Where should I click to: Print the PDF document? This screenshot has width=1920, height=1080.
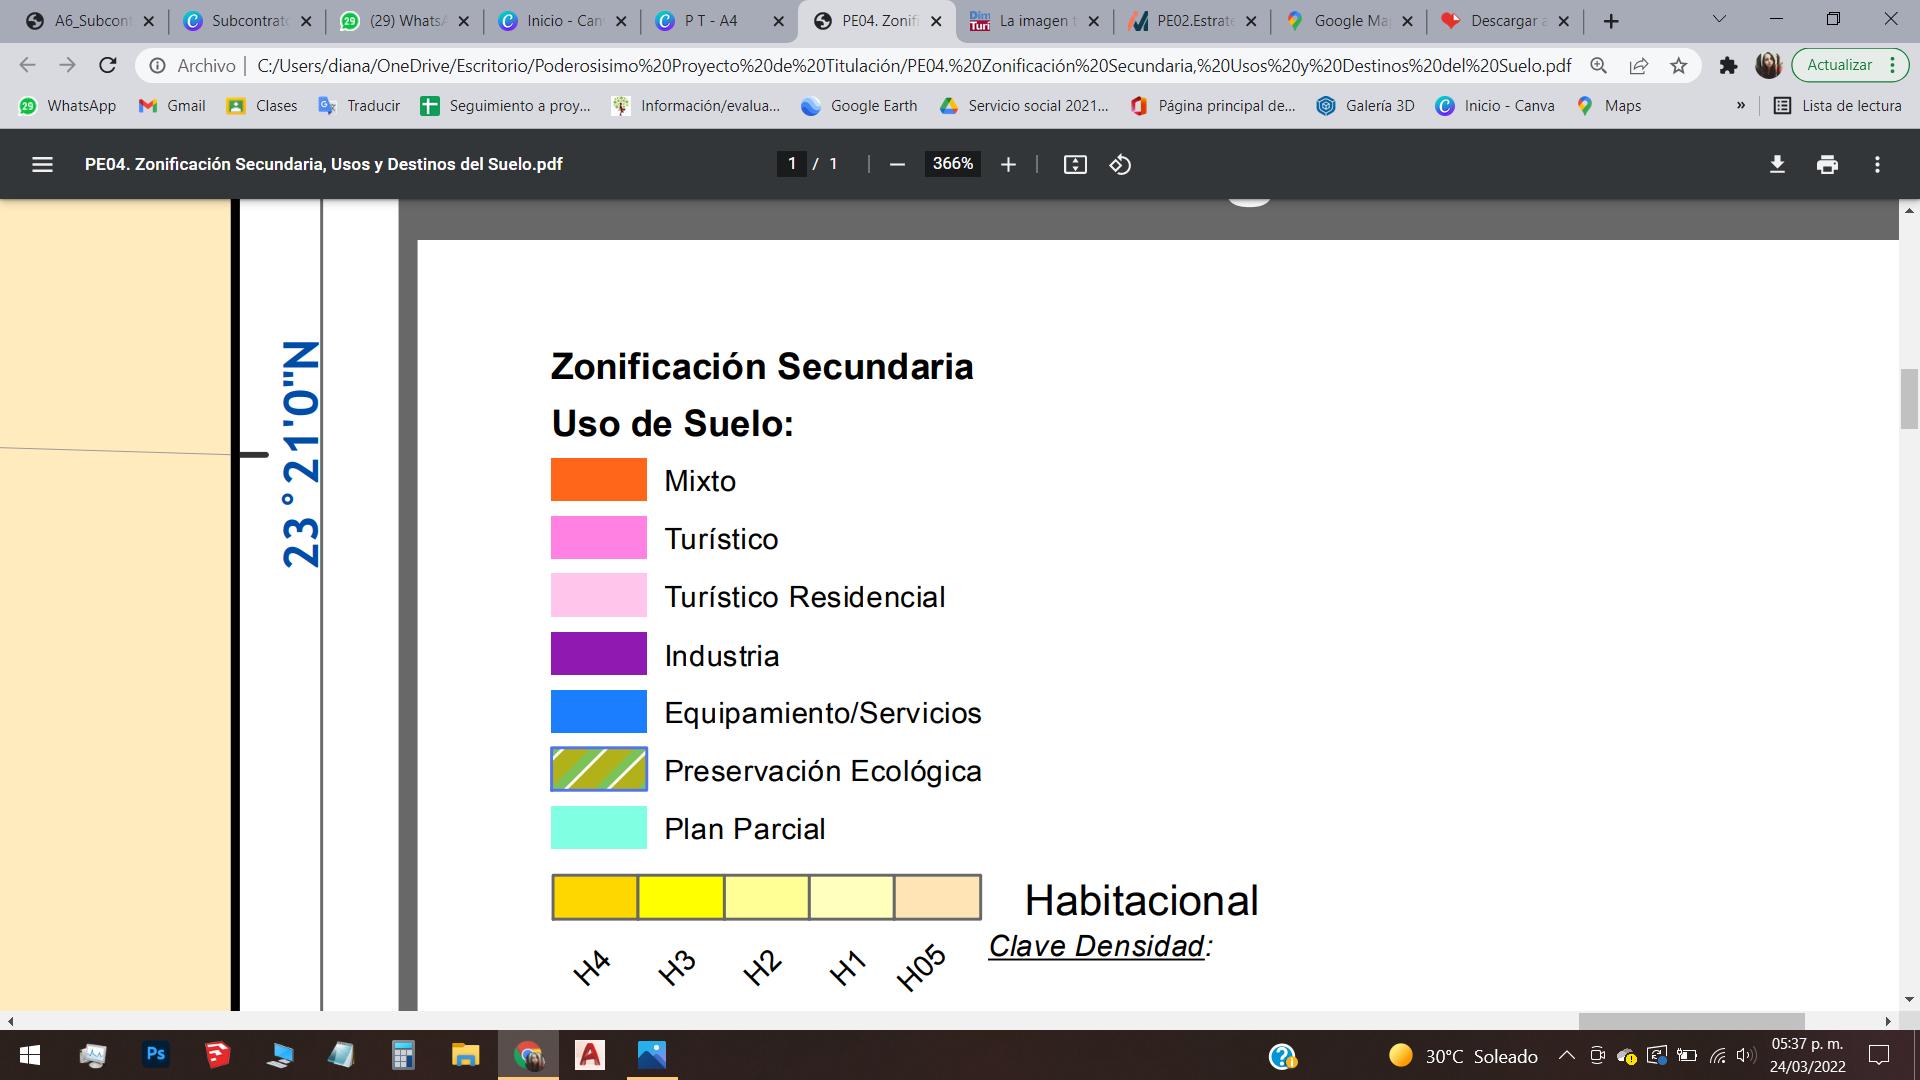(x=1827, y=164)
